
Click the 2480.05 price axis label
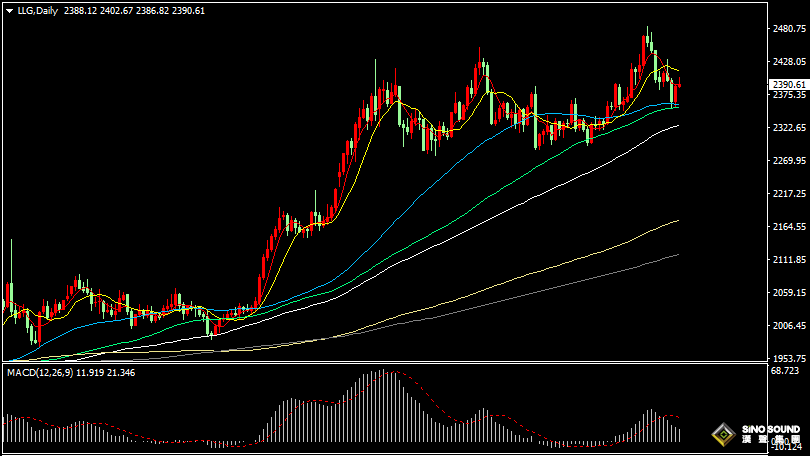tap(788, 29)
